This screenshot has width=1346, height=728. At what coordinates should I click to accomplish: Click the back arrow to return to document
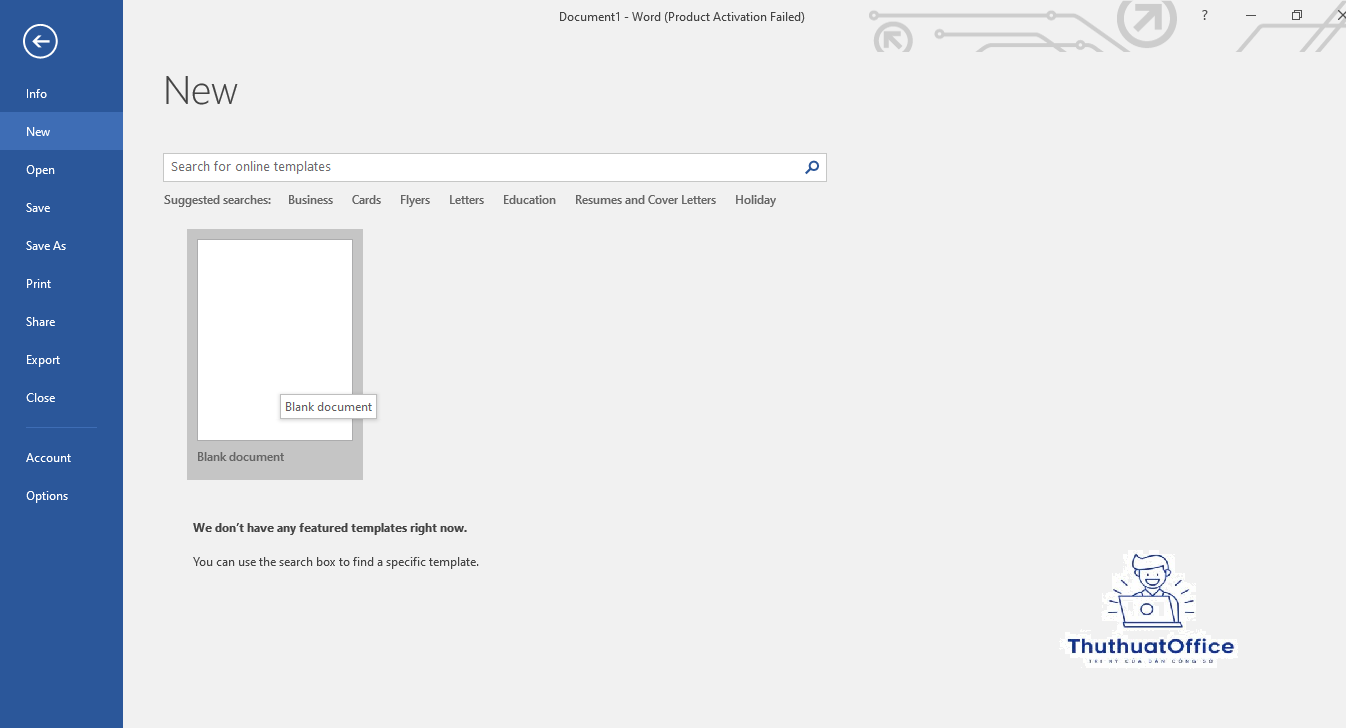pos(41,41)
